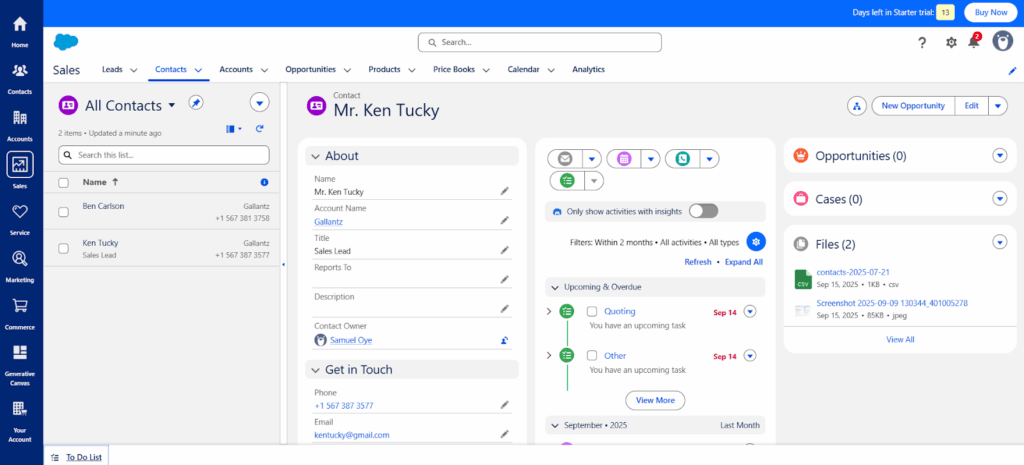The width and height of the screenshot is (1024, 465).
Task: Open the activity filter settings gear
Action: (756, 241)
